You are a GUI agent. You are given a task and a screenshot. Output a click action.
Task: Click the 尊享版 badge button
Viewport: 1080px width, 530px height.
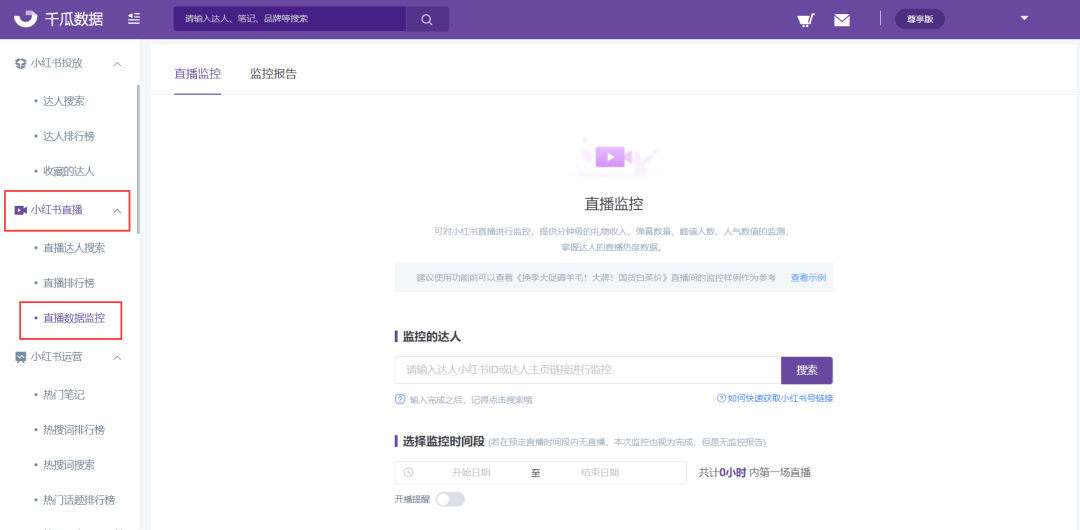pos(920,19)
